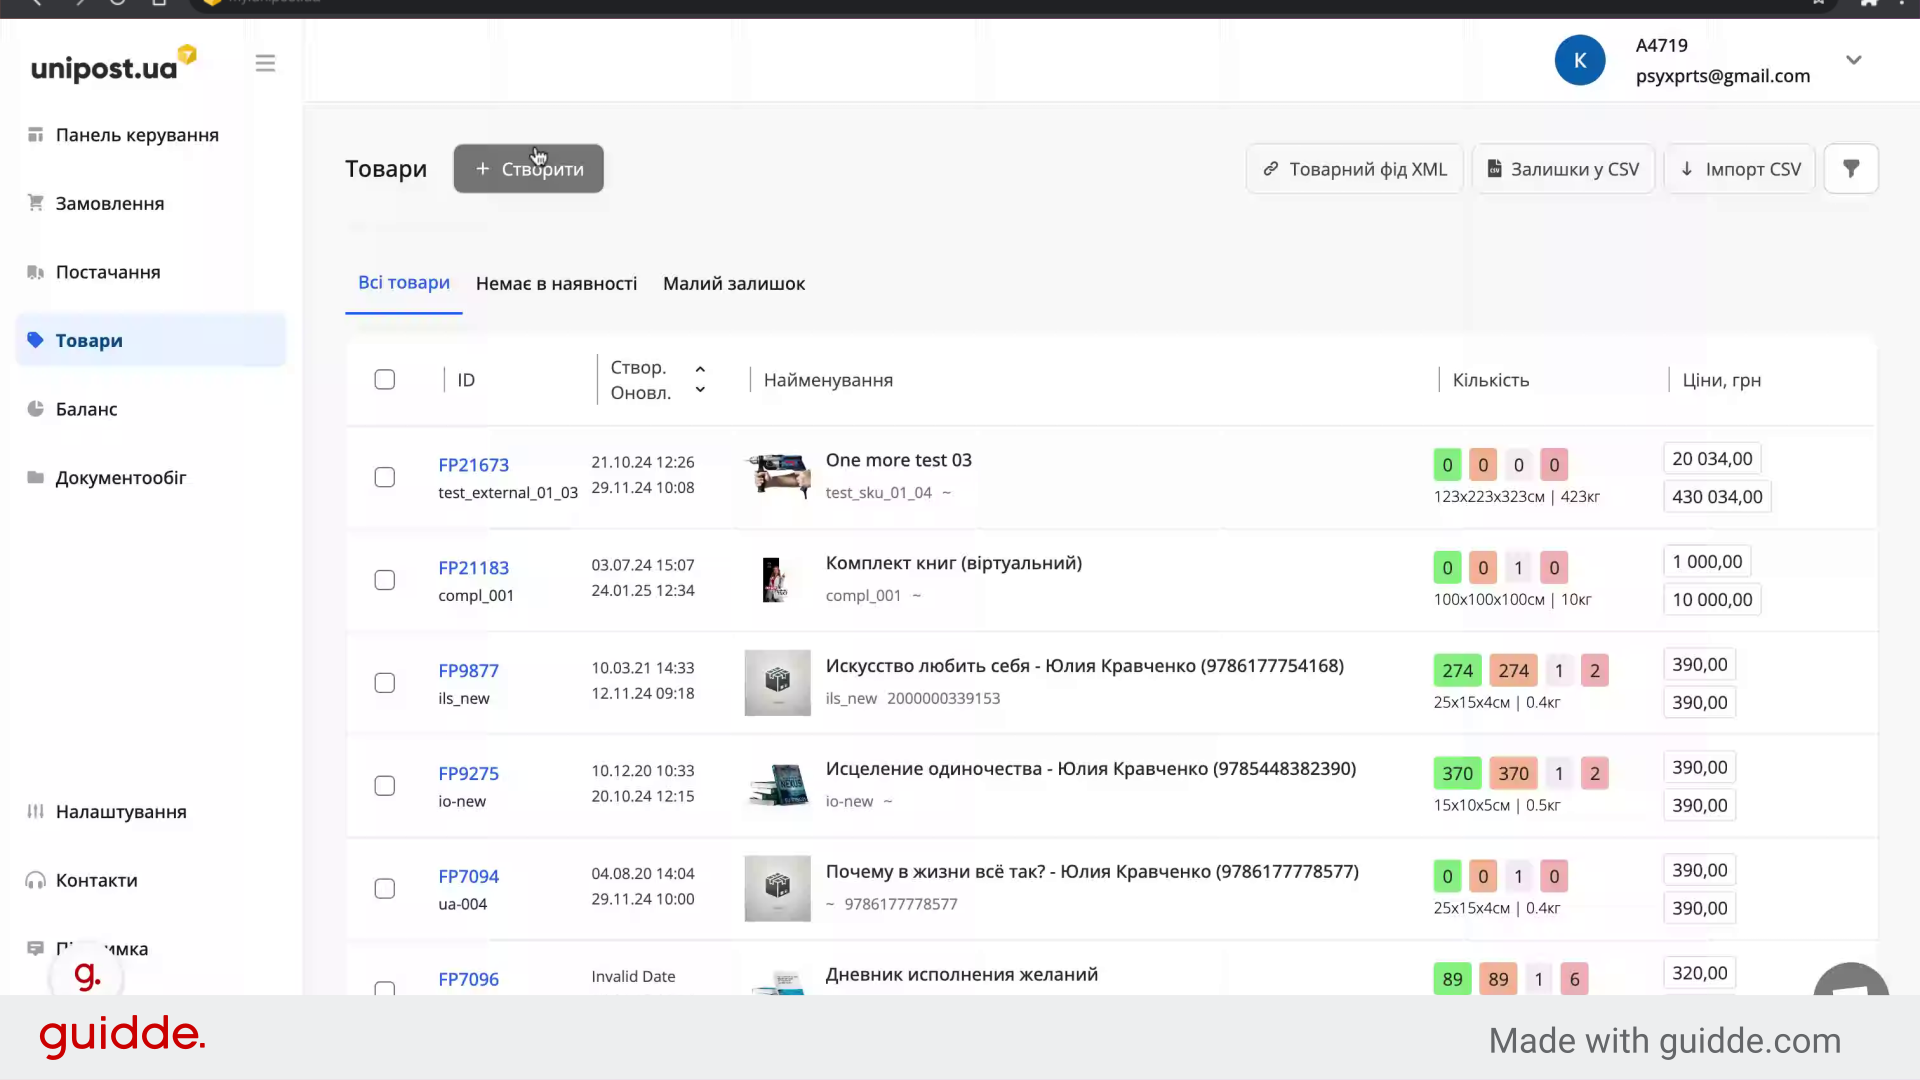Sort descending by creation date arrow
The height and width of the screenshot is (1080, 1920).
[700, 390]
